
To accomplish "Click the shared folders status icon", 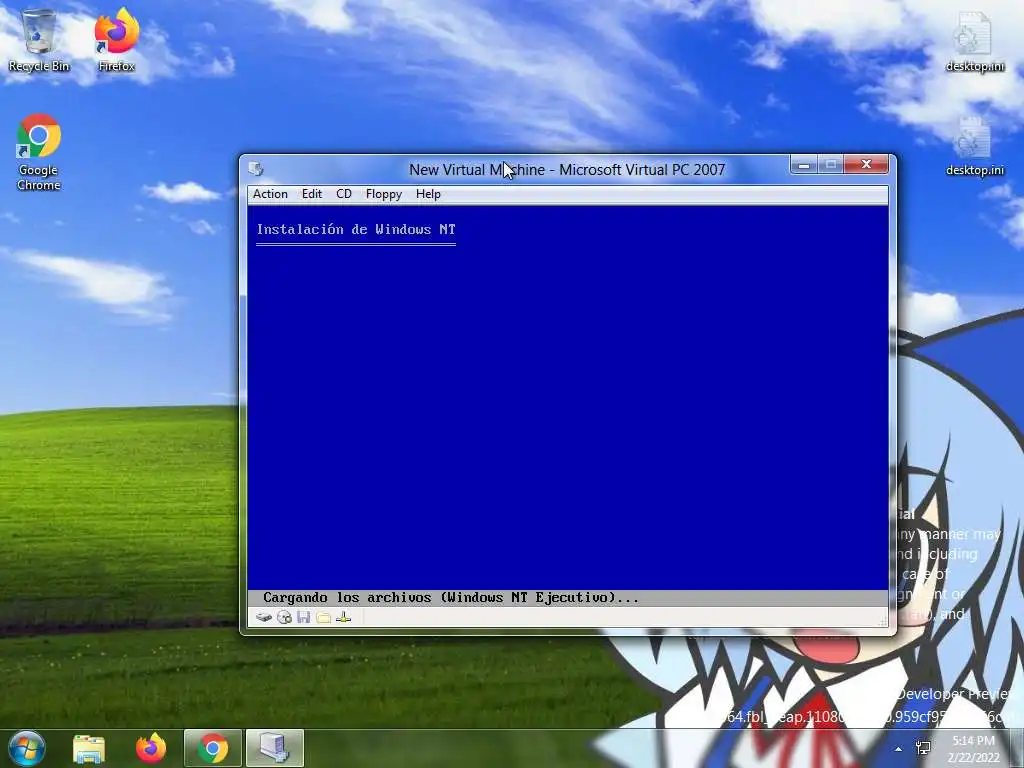I will (x=323, y=617).
